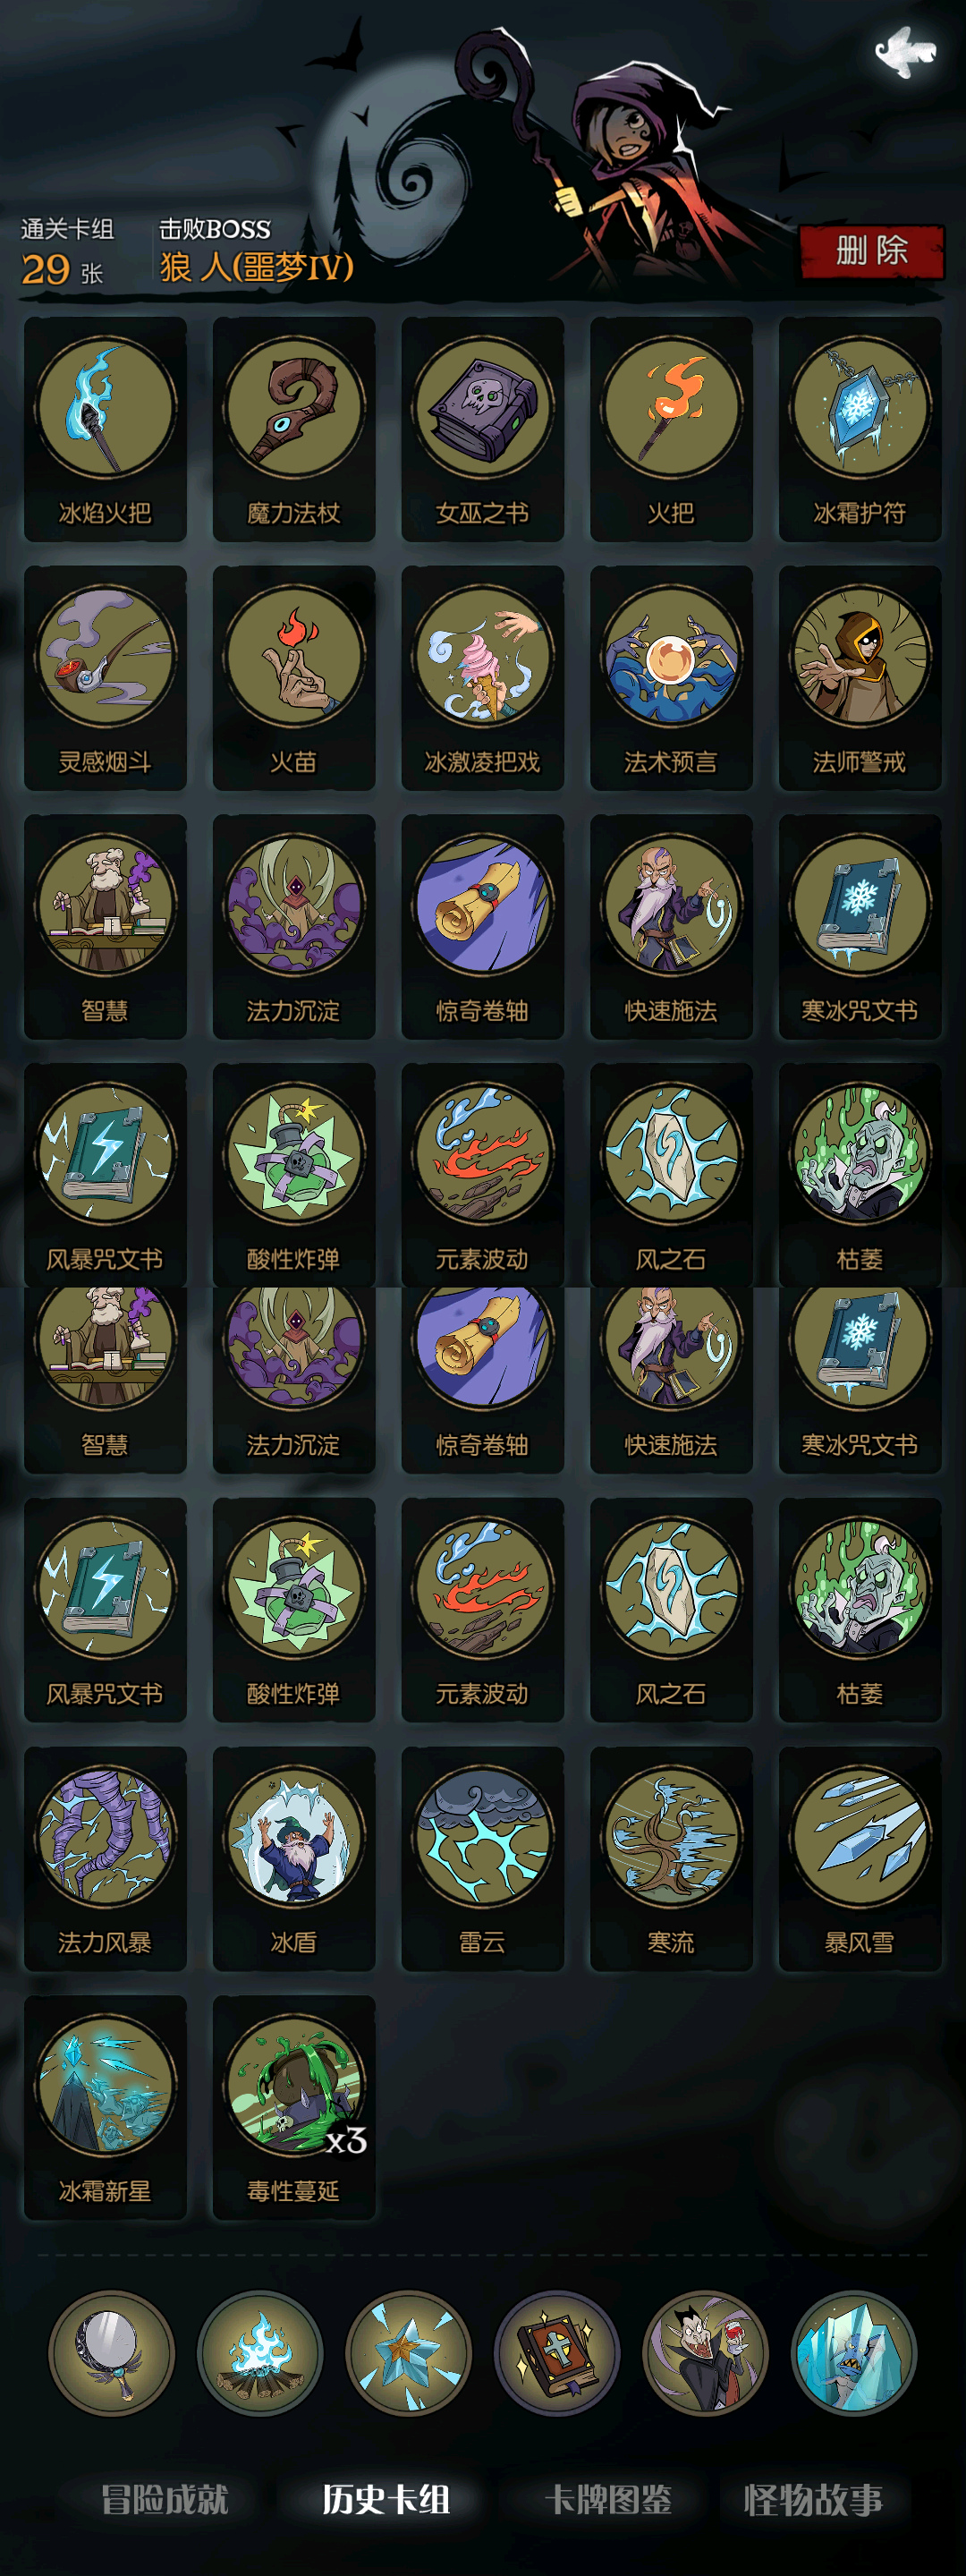Select the 魔力法杖 staff card
This screenshot has width=966, height=2576.
[x=294, y=429]
